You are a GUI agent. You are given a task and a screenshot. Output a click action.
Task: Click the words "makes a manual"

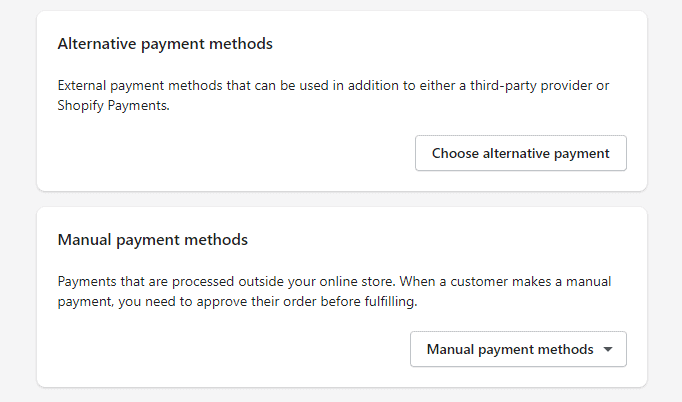point(566,281)
